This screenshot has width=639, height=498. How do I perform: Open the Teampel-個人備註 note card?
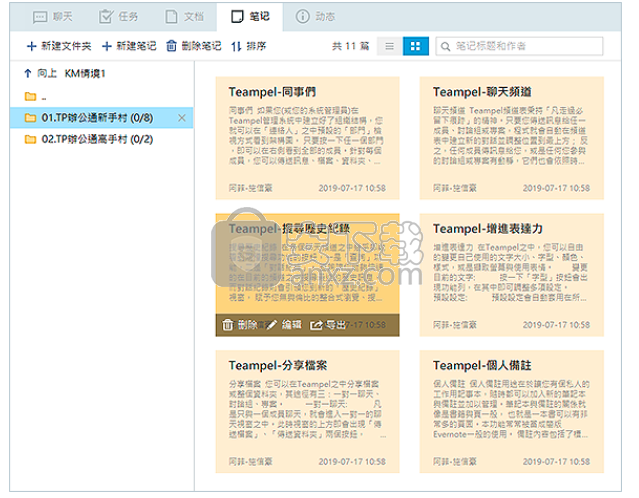click(x=511, y=412)
